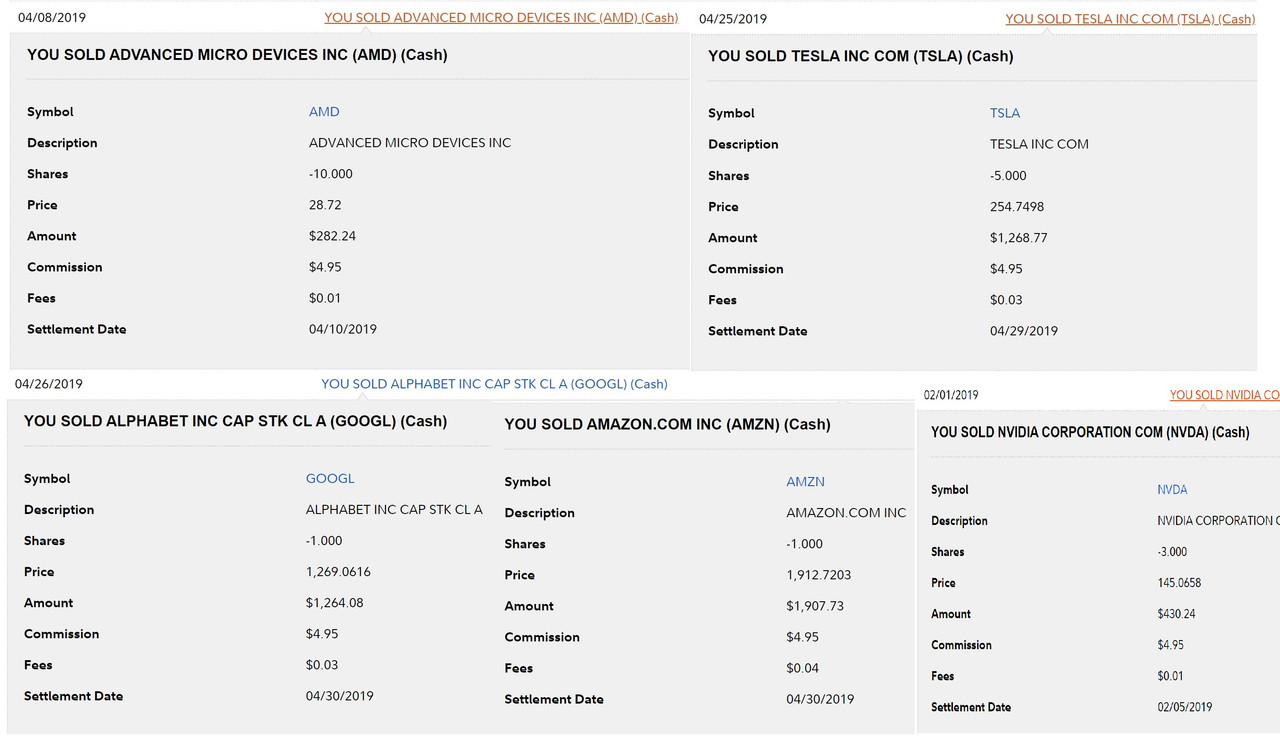The height and width of the screenshot is (737, 1280).
Task: Select Nvidia settlement date 02/05/2019
Action: [1185, 707]
